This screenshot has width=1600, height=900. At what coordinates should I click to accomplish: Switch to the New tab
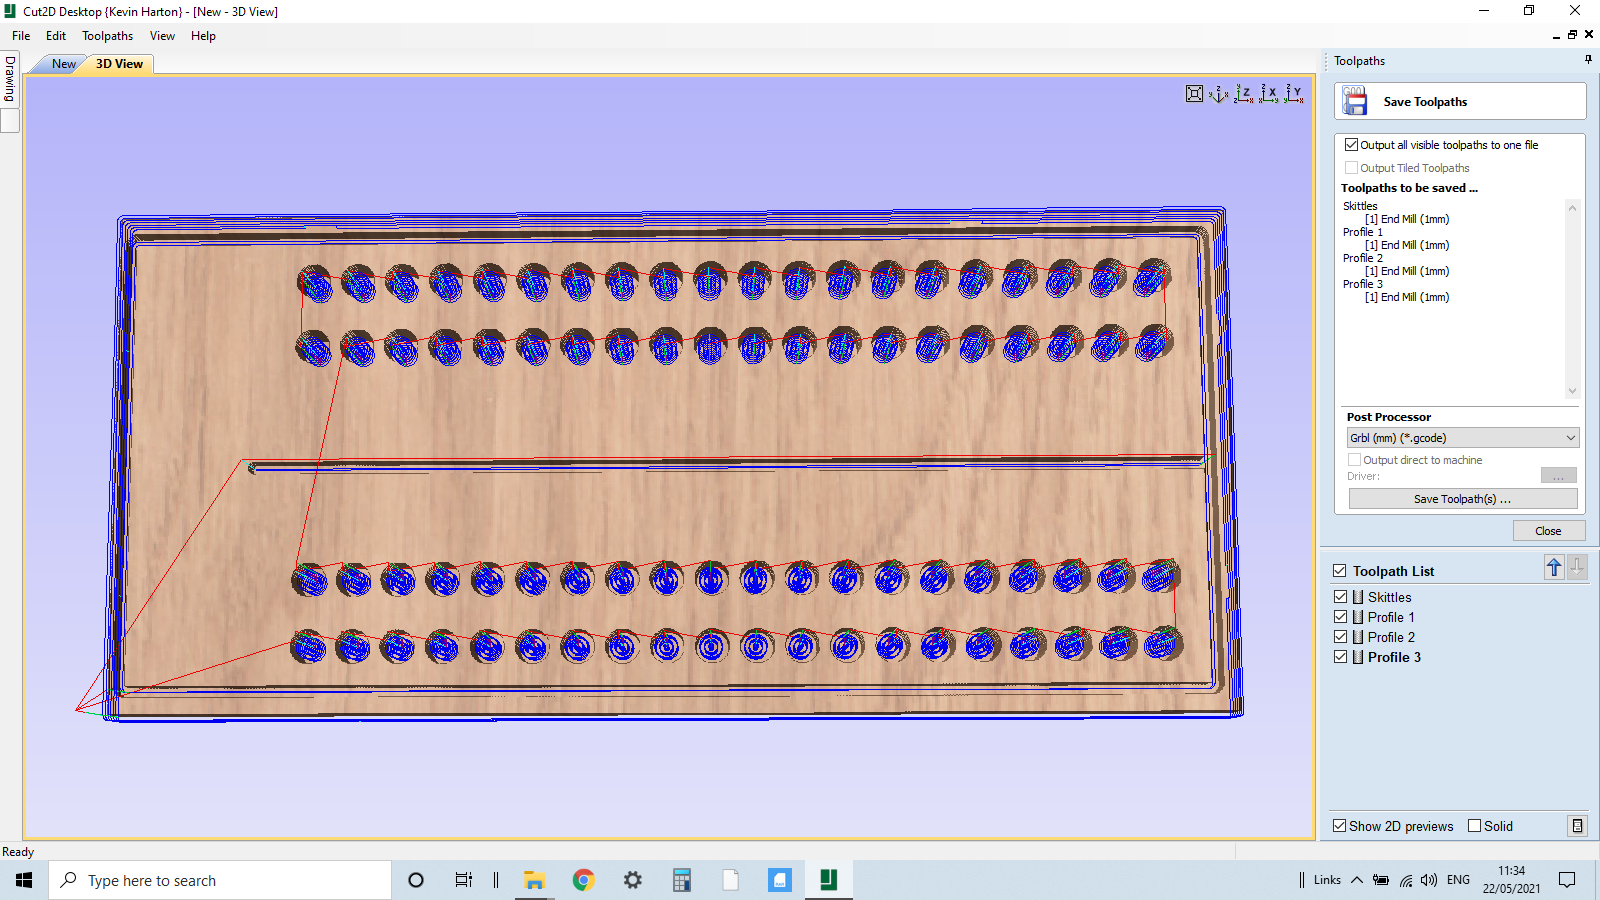pos(62,63)
